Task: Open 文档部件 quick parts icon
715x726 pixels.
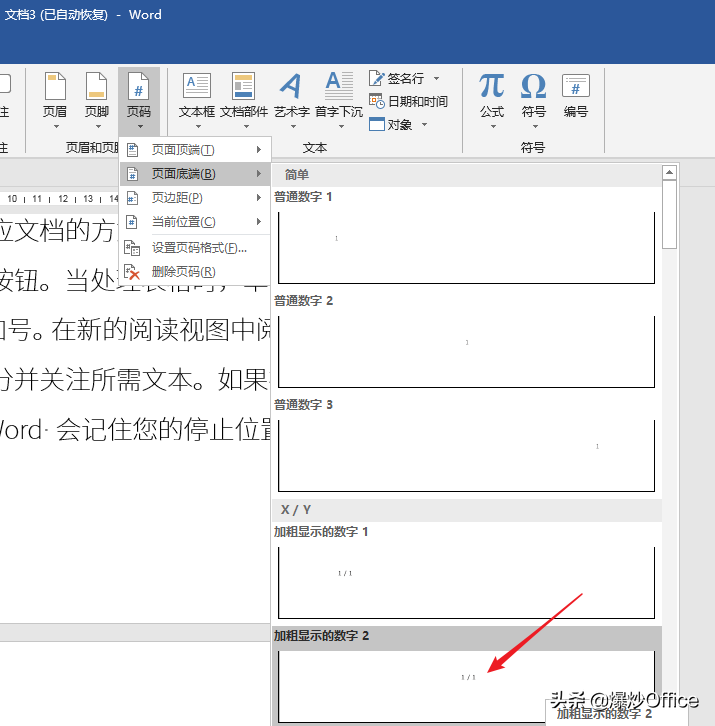Action: pos(244,86)
